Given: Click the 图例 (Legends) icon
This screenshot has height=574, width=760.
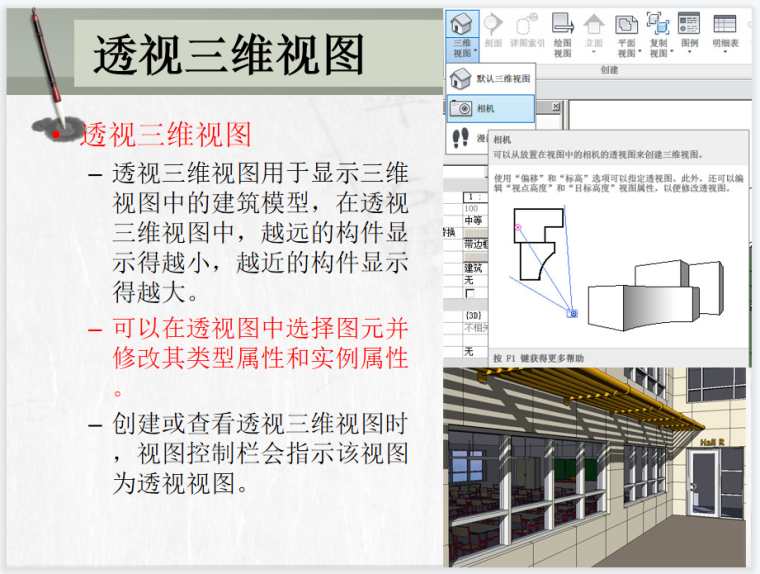Looking at the screenshot, I should click(x=689, y=23).
